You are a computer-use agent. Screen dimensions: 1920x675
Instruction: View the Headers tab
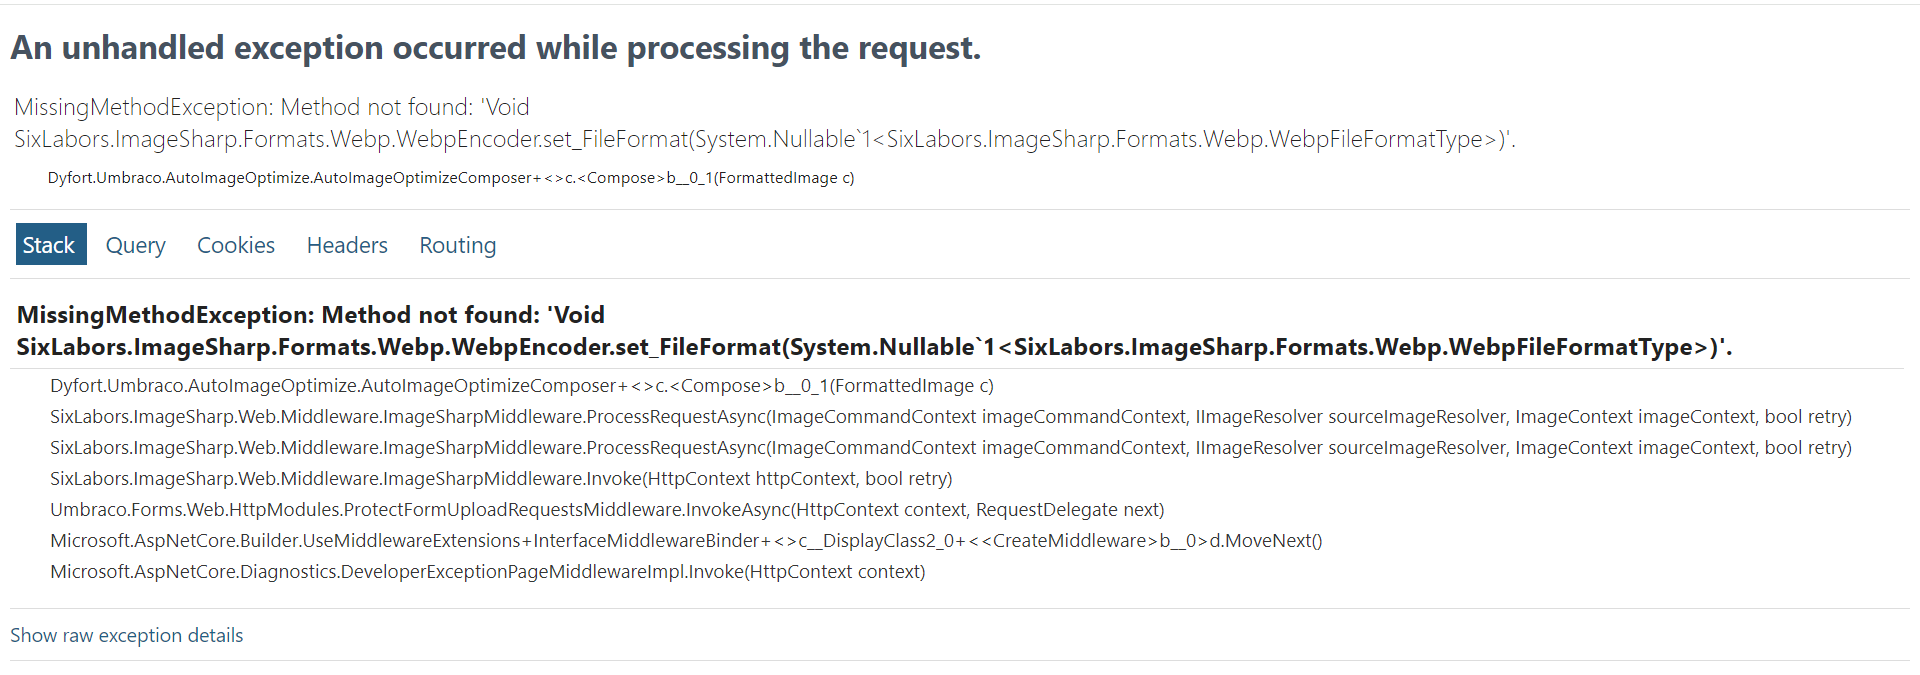(x=347, y=245)
